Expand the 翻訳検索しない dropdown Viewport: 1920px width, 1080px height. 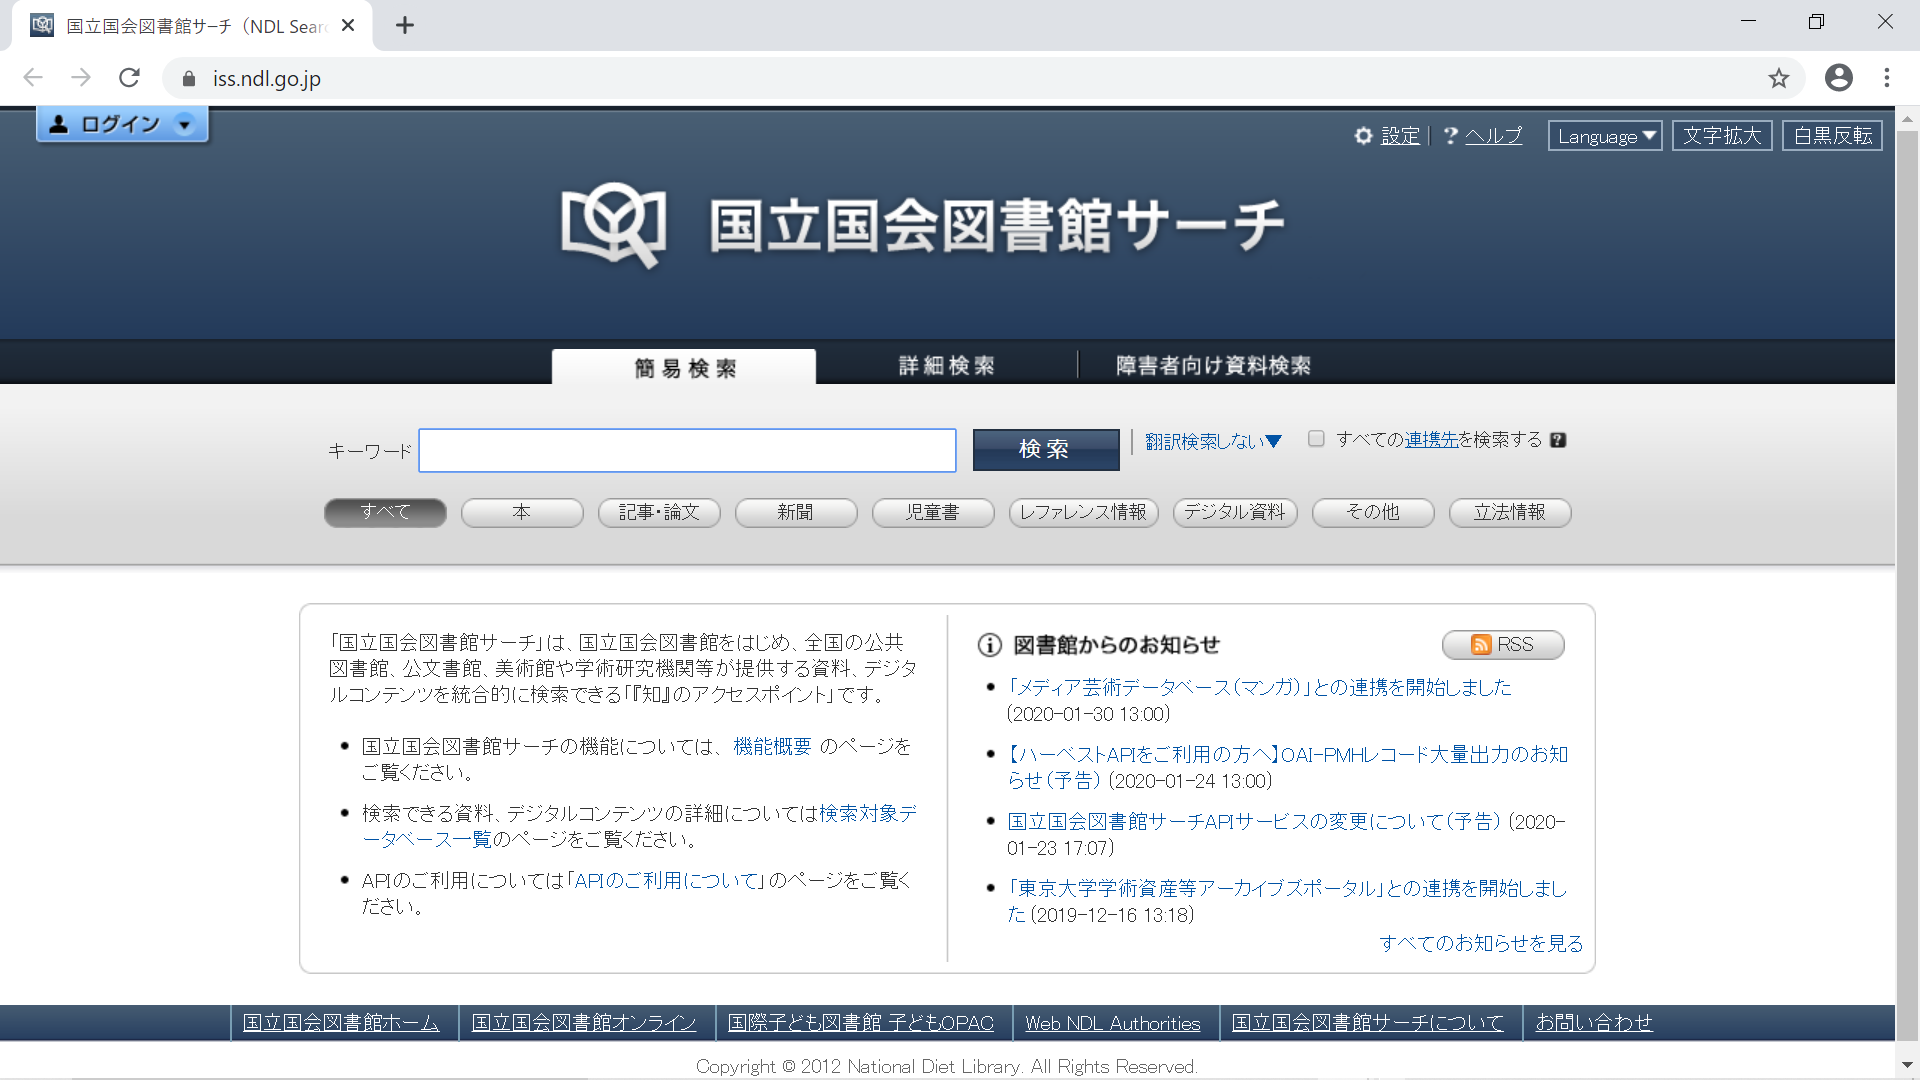(1213, 441)
